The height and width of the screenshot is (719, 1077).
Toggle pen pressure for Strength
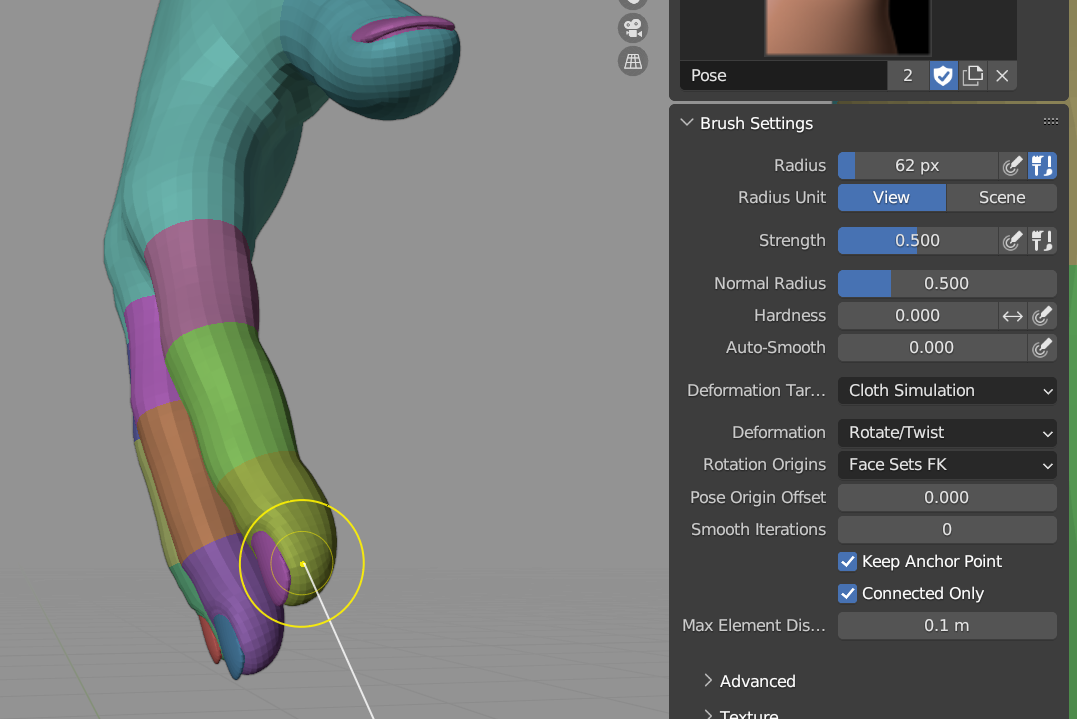point(1012,240)
